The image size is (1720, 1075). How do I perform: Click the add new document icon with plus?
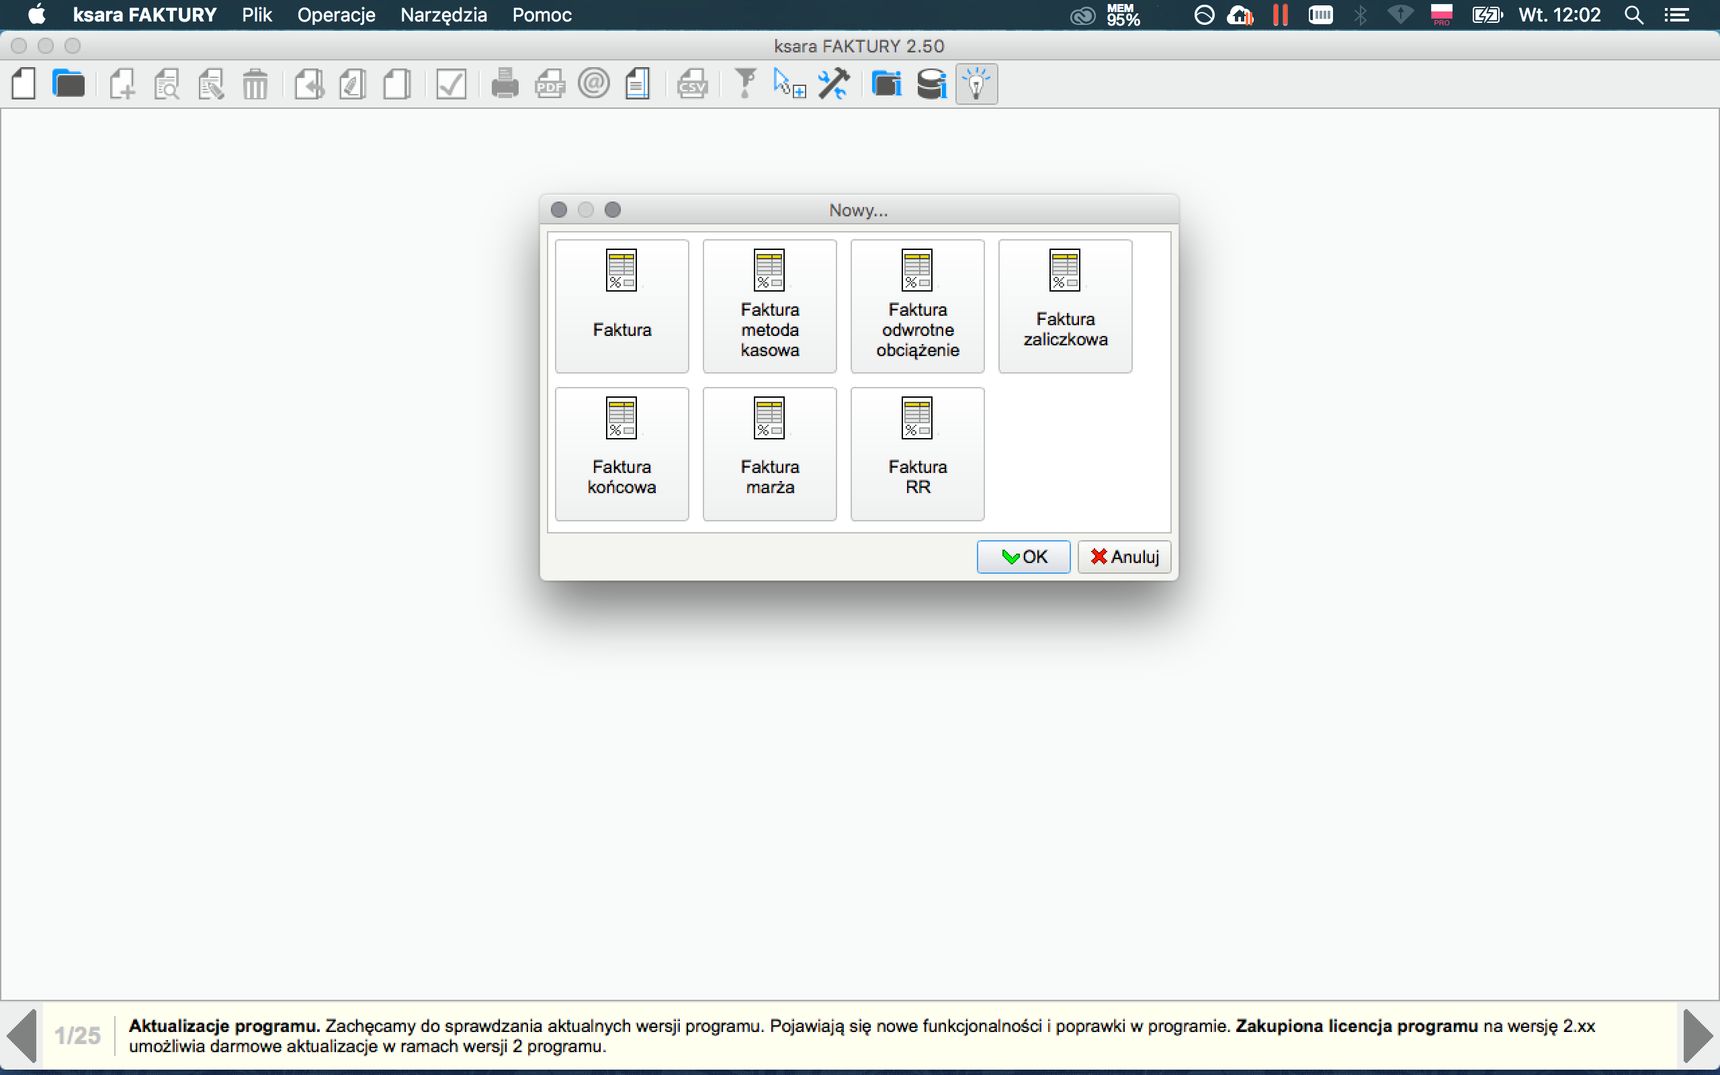[x=122, y=84]
